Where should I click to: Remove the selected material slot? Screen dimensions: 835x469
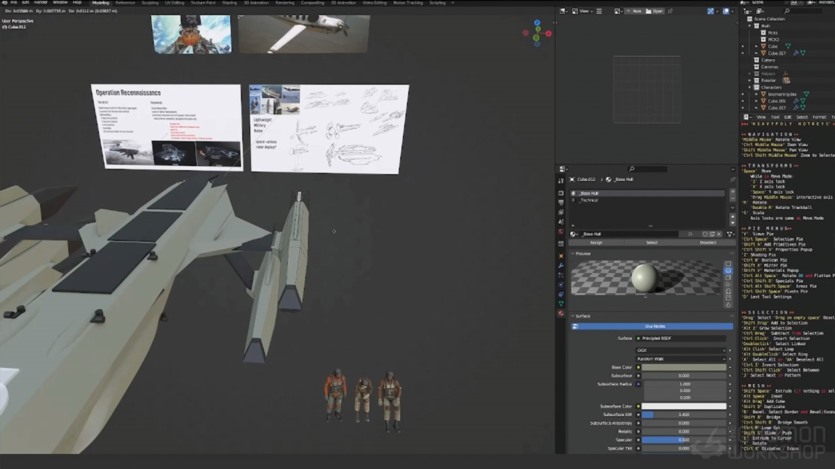(x=733, y=199)
